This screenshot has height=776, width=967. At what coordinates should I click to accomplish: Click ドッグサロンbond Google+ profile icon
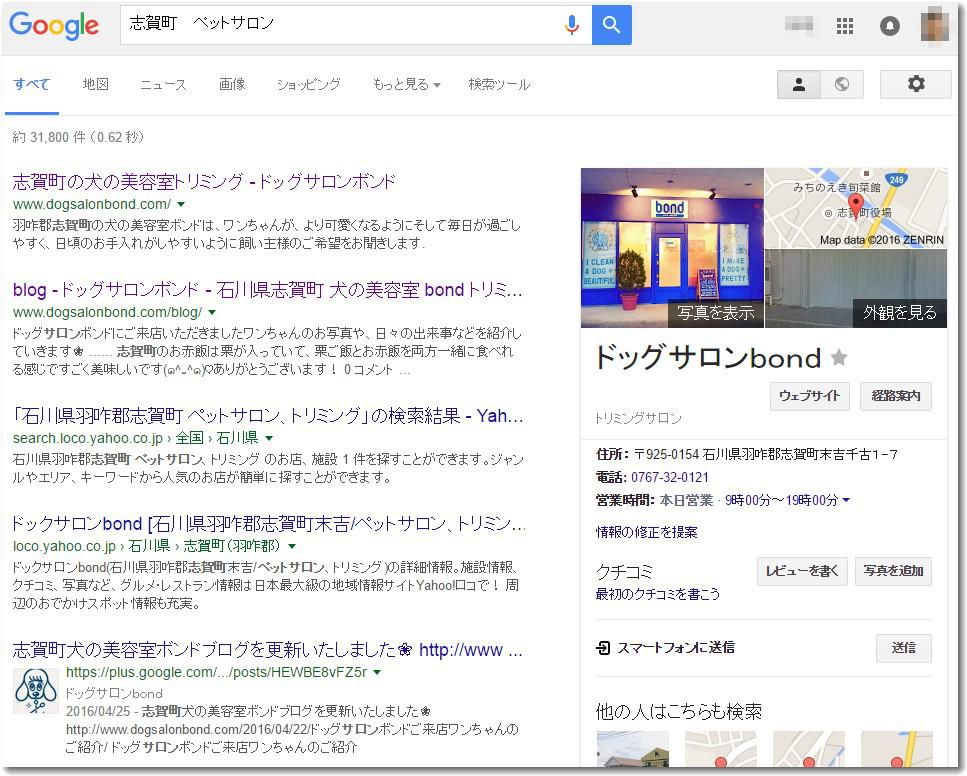click(36, 692)
